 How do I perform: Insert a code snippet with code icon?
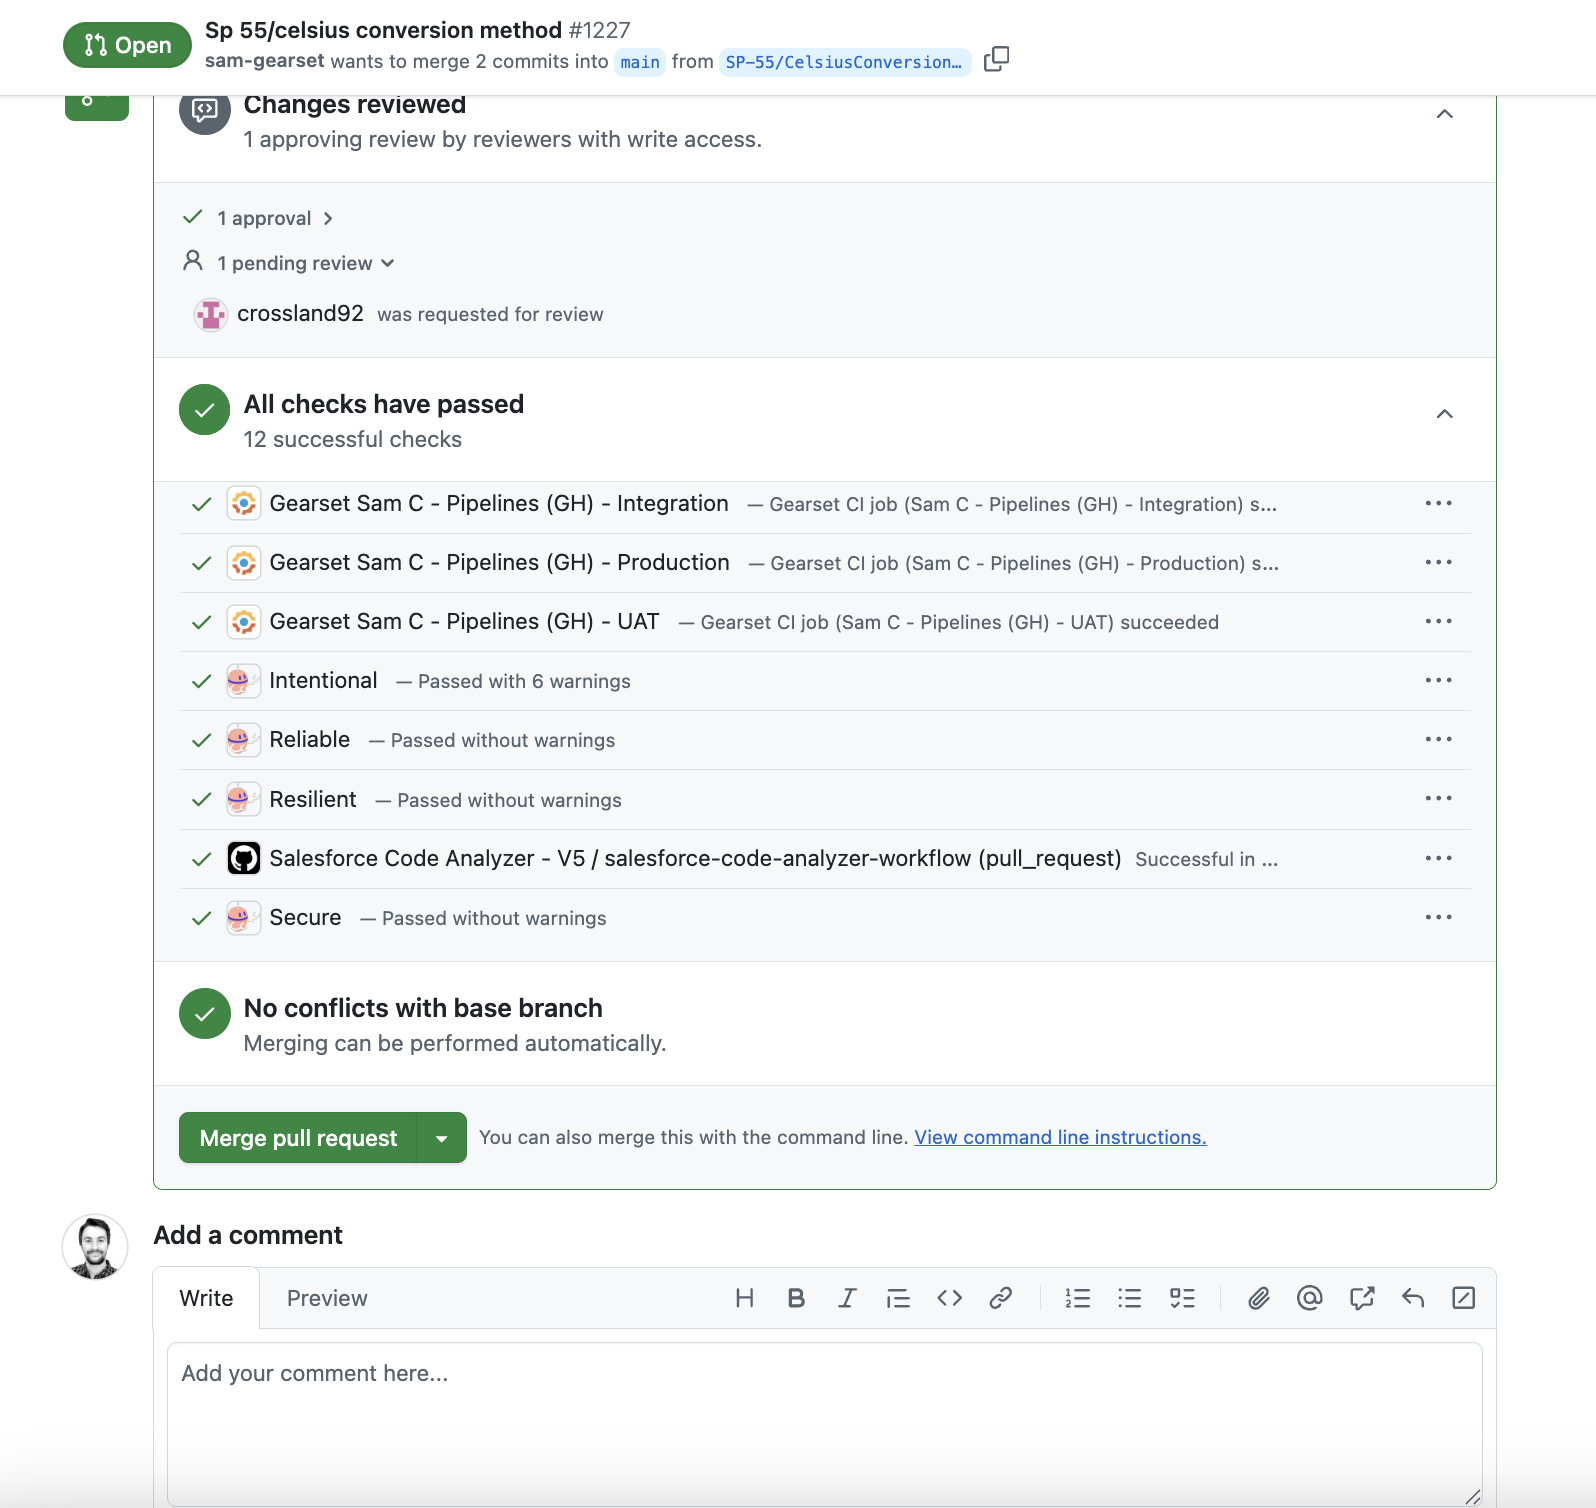(949, 1298)
